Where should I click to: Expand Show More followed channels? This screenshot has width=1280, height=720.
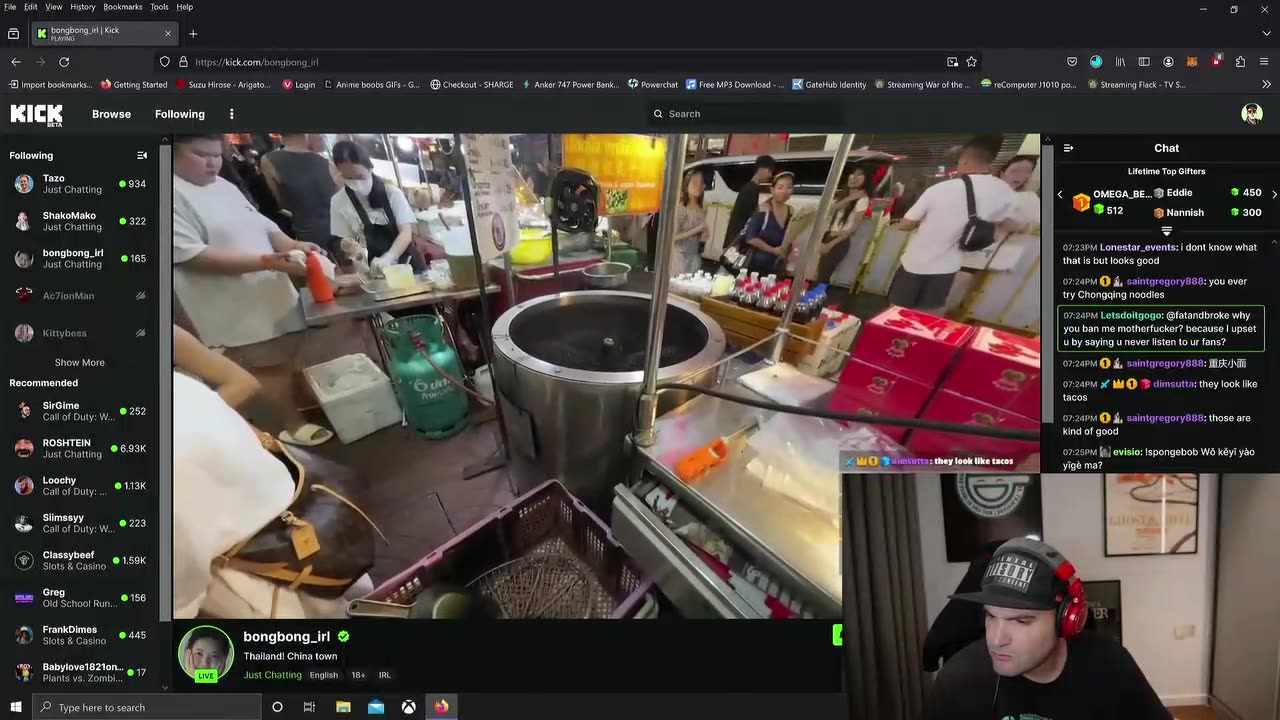(x=79, y=363)
